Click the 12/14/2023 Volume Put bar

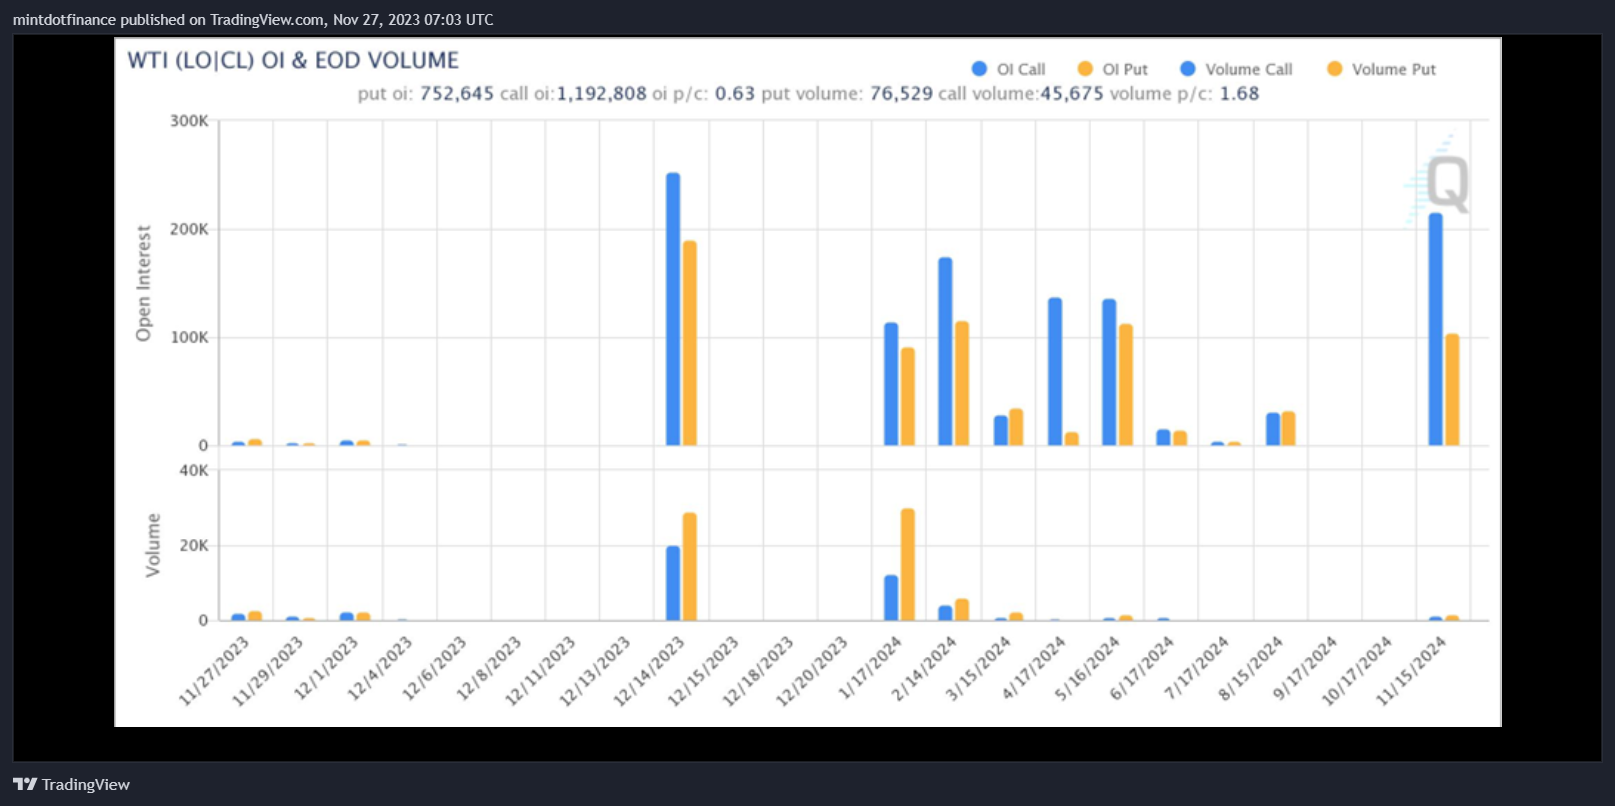(690, 567)
